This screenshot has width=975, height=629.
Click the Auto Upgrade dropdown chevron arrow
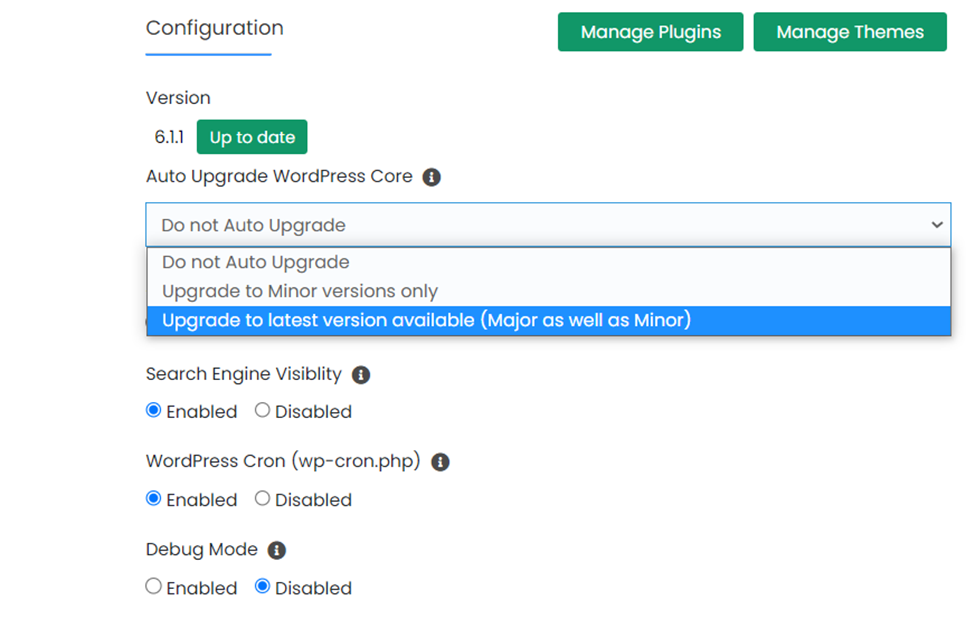[x=936, y=225]
